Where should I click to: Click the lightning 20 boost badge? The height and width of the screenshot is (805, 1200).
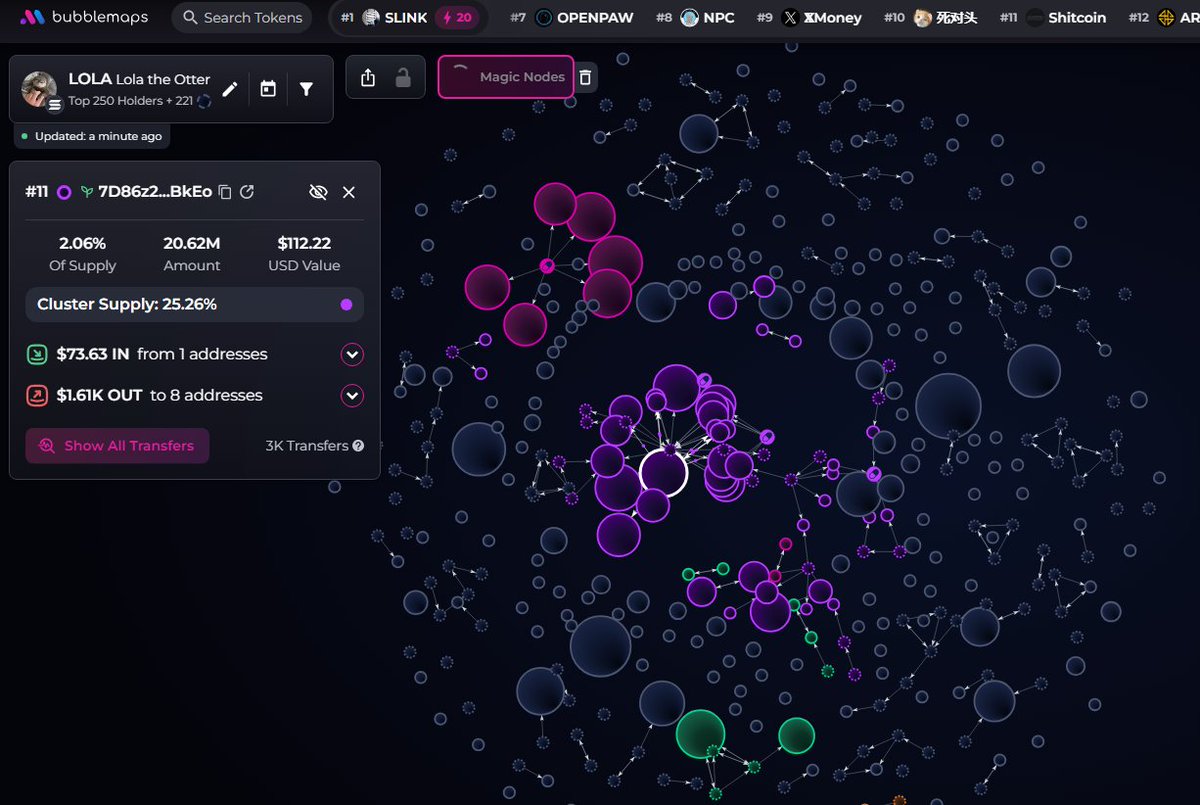pos(456,17)
